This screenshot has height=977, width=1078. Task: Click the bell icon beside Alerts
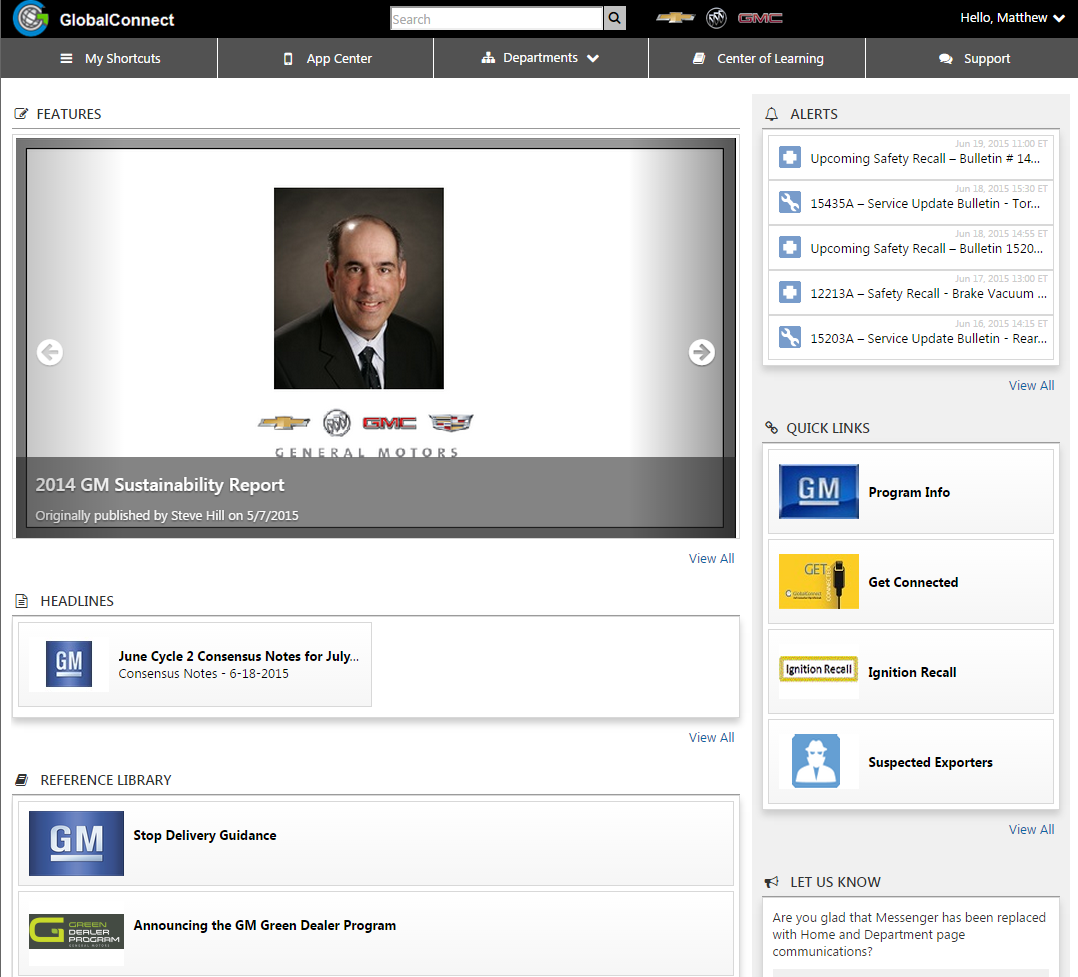point(772,114)
